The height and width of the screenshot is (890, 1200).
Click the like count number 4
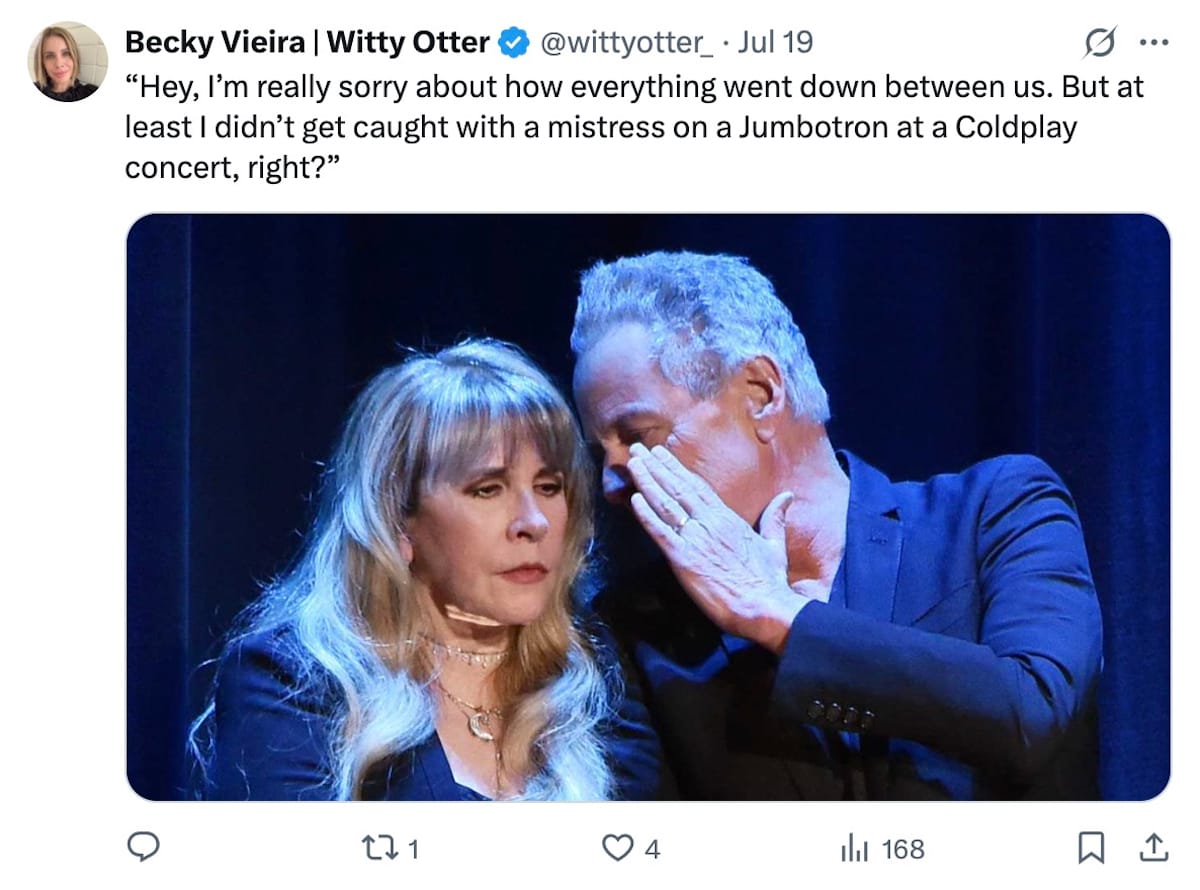tap(651, 850)
